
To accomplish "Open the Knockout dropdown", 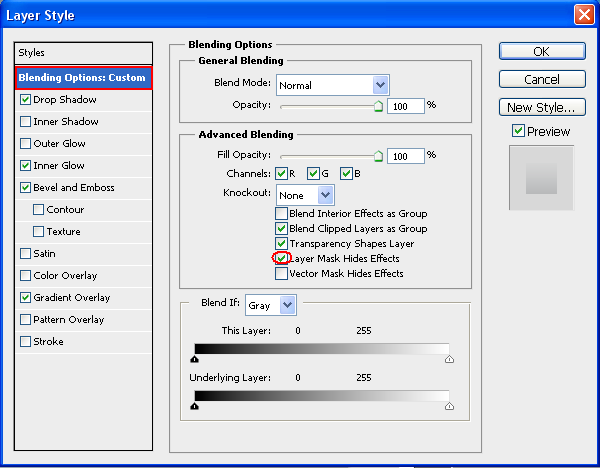I will 305,196.
